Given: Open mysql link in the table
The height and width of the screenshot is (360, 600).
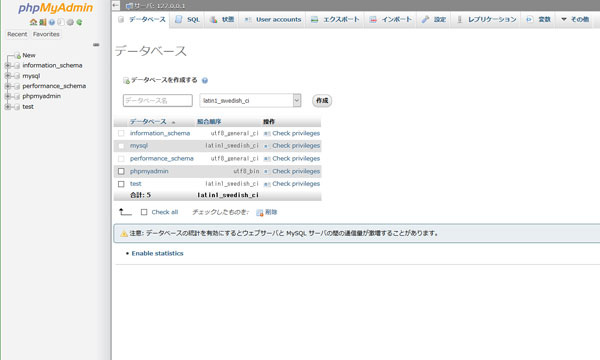Looking at the screenshot, I should click(139, 146).
